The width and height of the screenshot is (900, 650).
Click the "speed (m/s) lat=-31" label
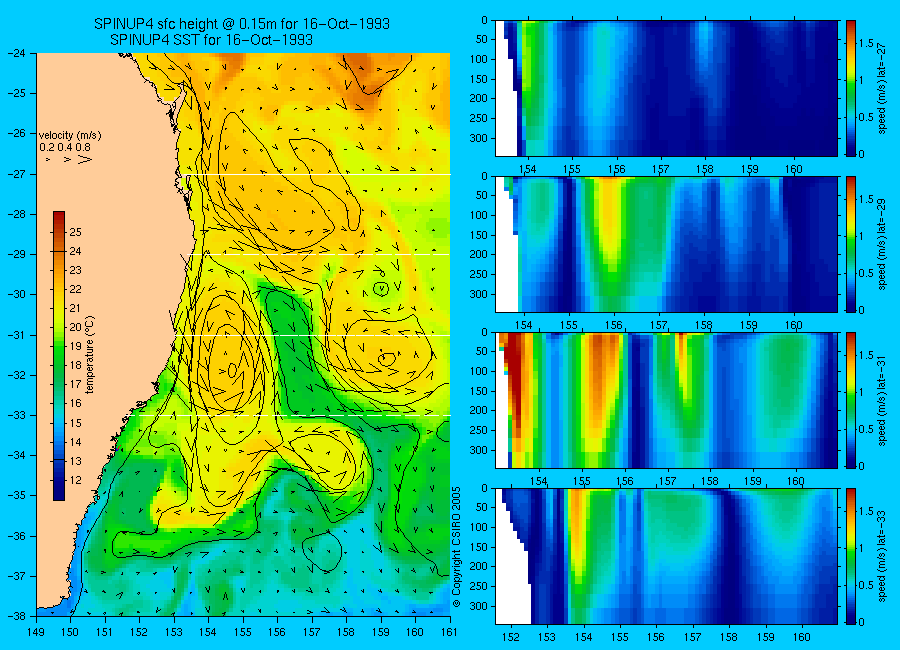click(x=882, y=400)
